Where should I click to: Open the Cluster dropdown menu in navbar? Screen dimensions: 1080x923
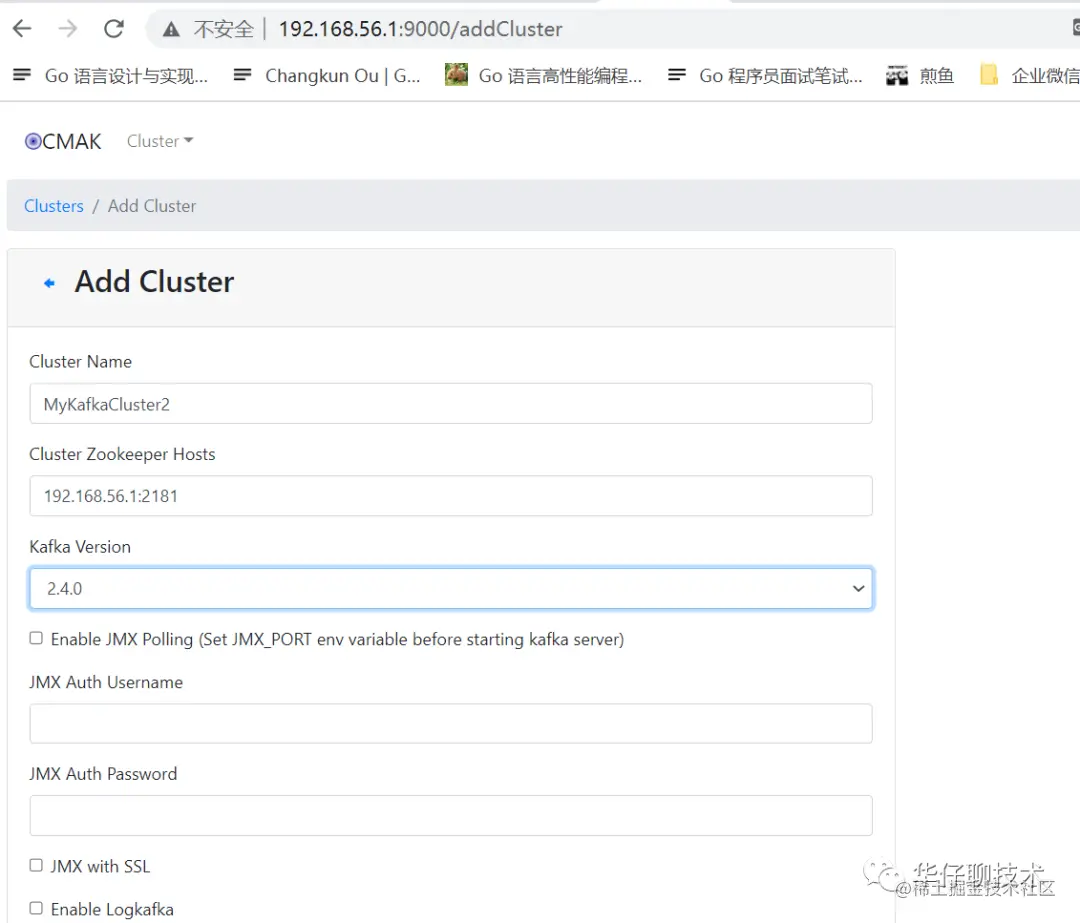(160, 141)
